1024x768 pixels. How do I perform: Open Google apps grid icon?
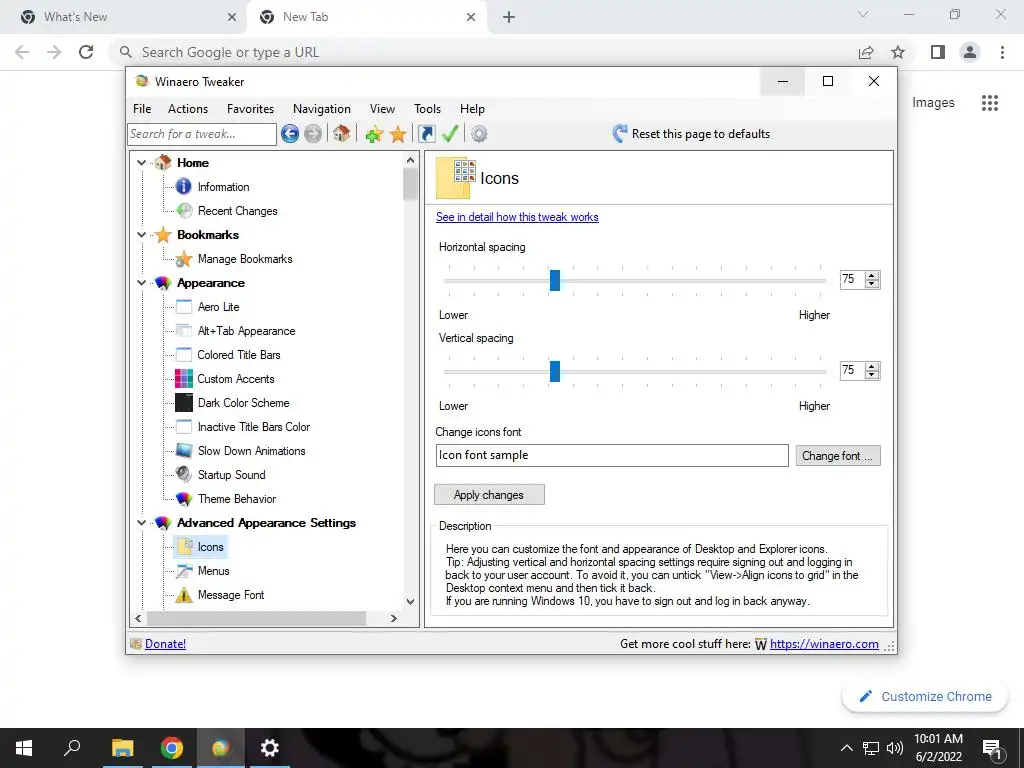click(x=989, y=103)
